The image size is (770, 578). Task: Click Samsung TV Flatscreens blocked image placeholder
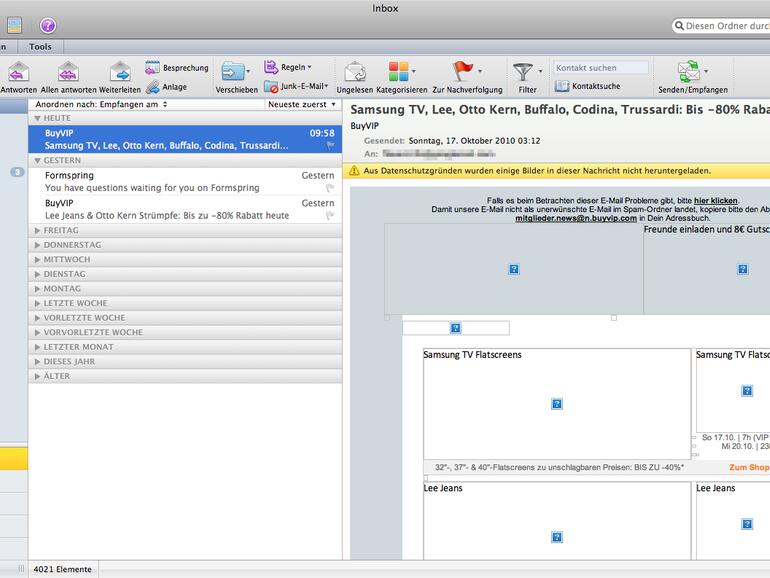pyautogui.click(x=557, y=404)
